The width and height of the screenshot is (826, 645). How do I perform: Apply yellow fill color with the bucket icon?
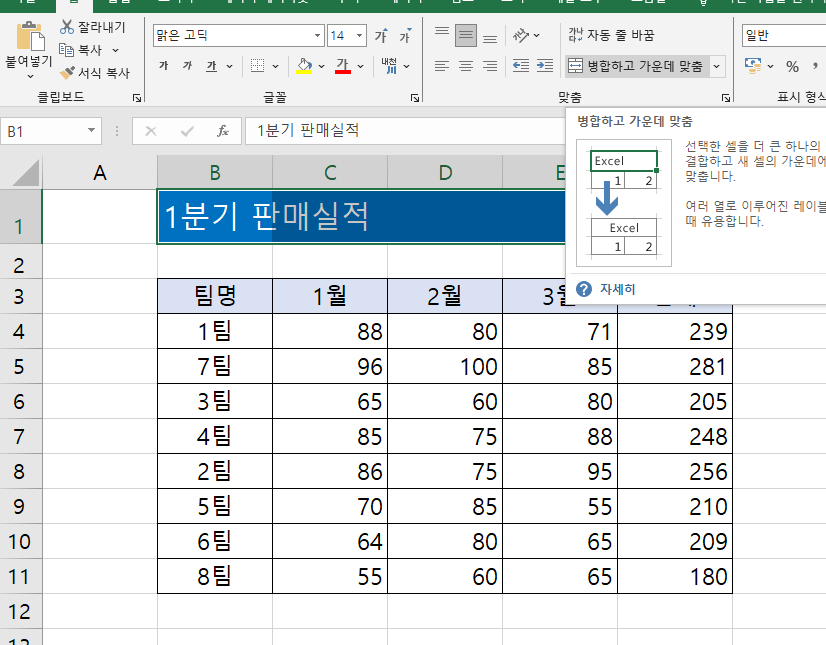coord(304,66)
